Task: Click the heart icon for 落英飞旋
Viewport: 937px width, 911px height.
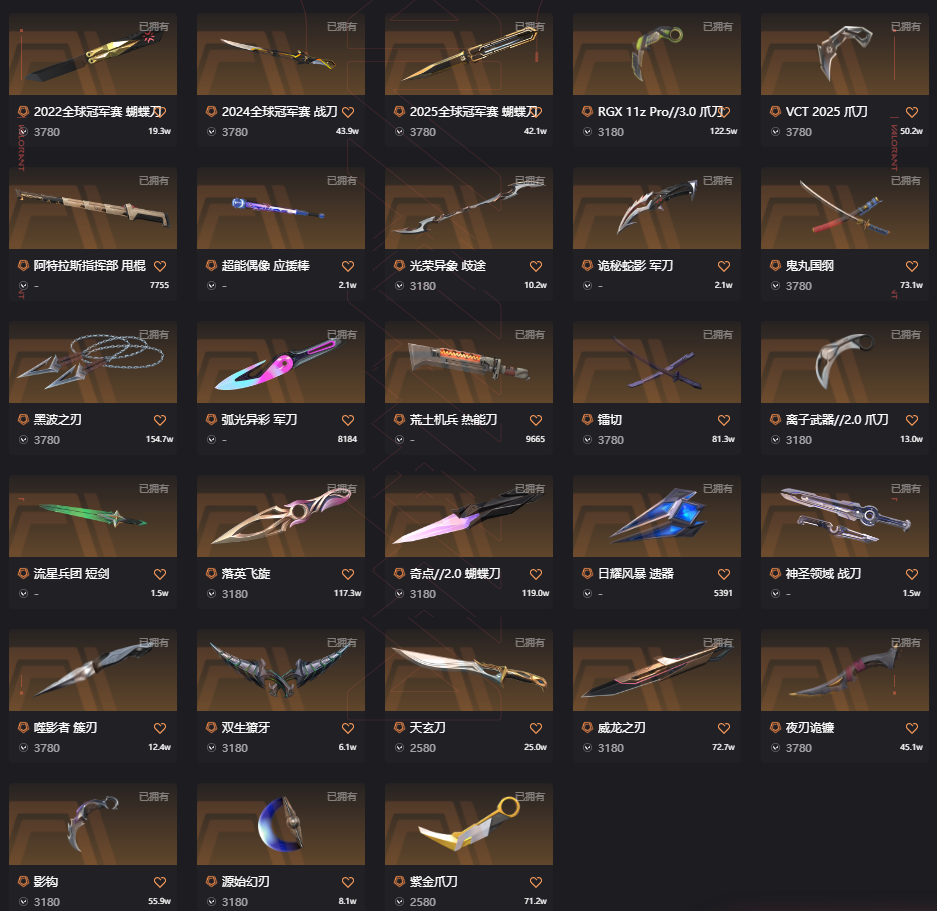Action: tap(348, 574)
